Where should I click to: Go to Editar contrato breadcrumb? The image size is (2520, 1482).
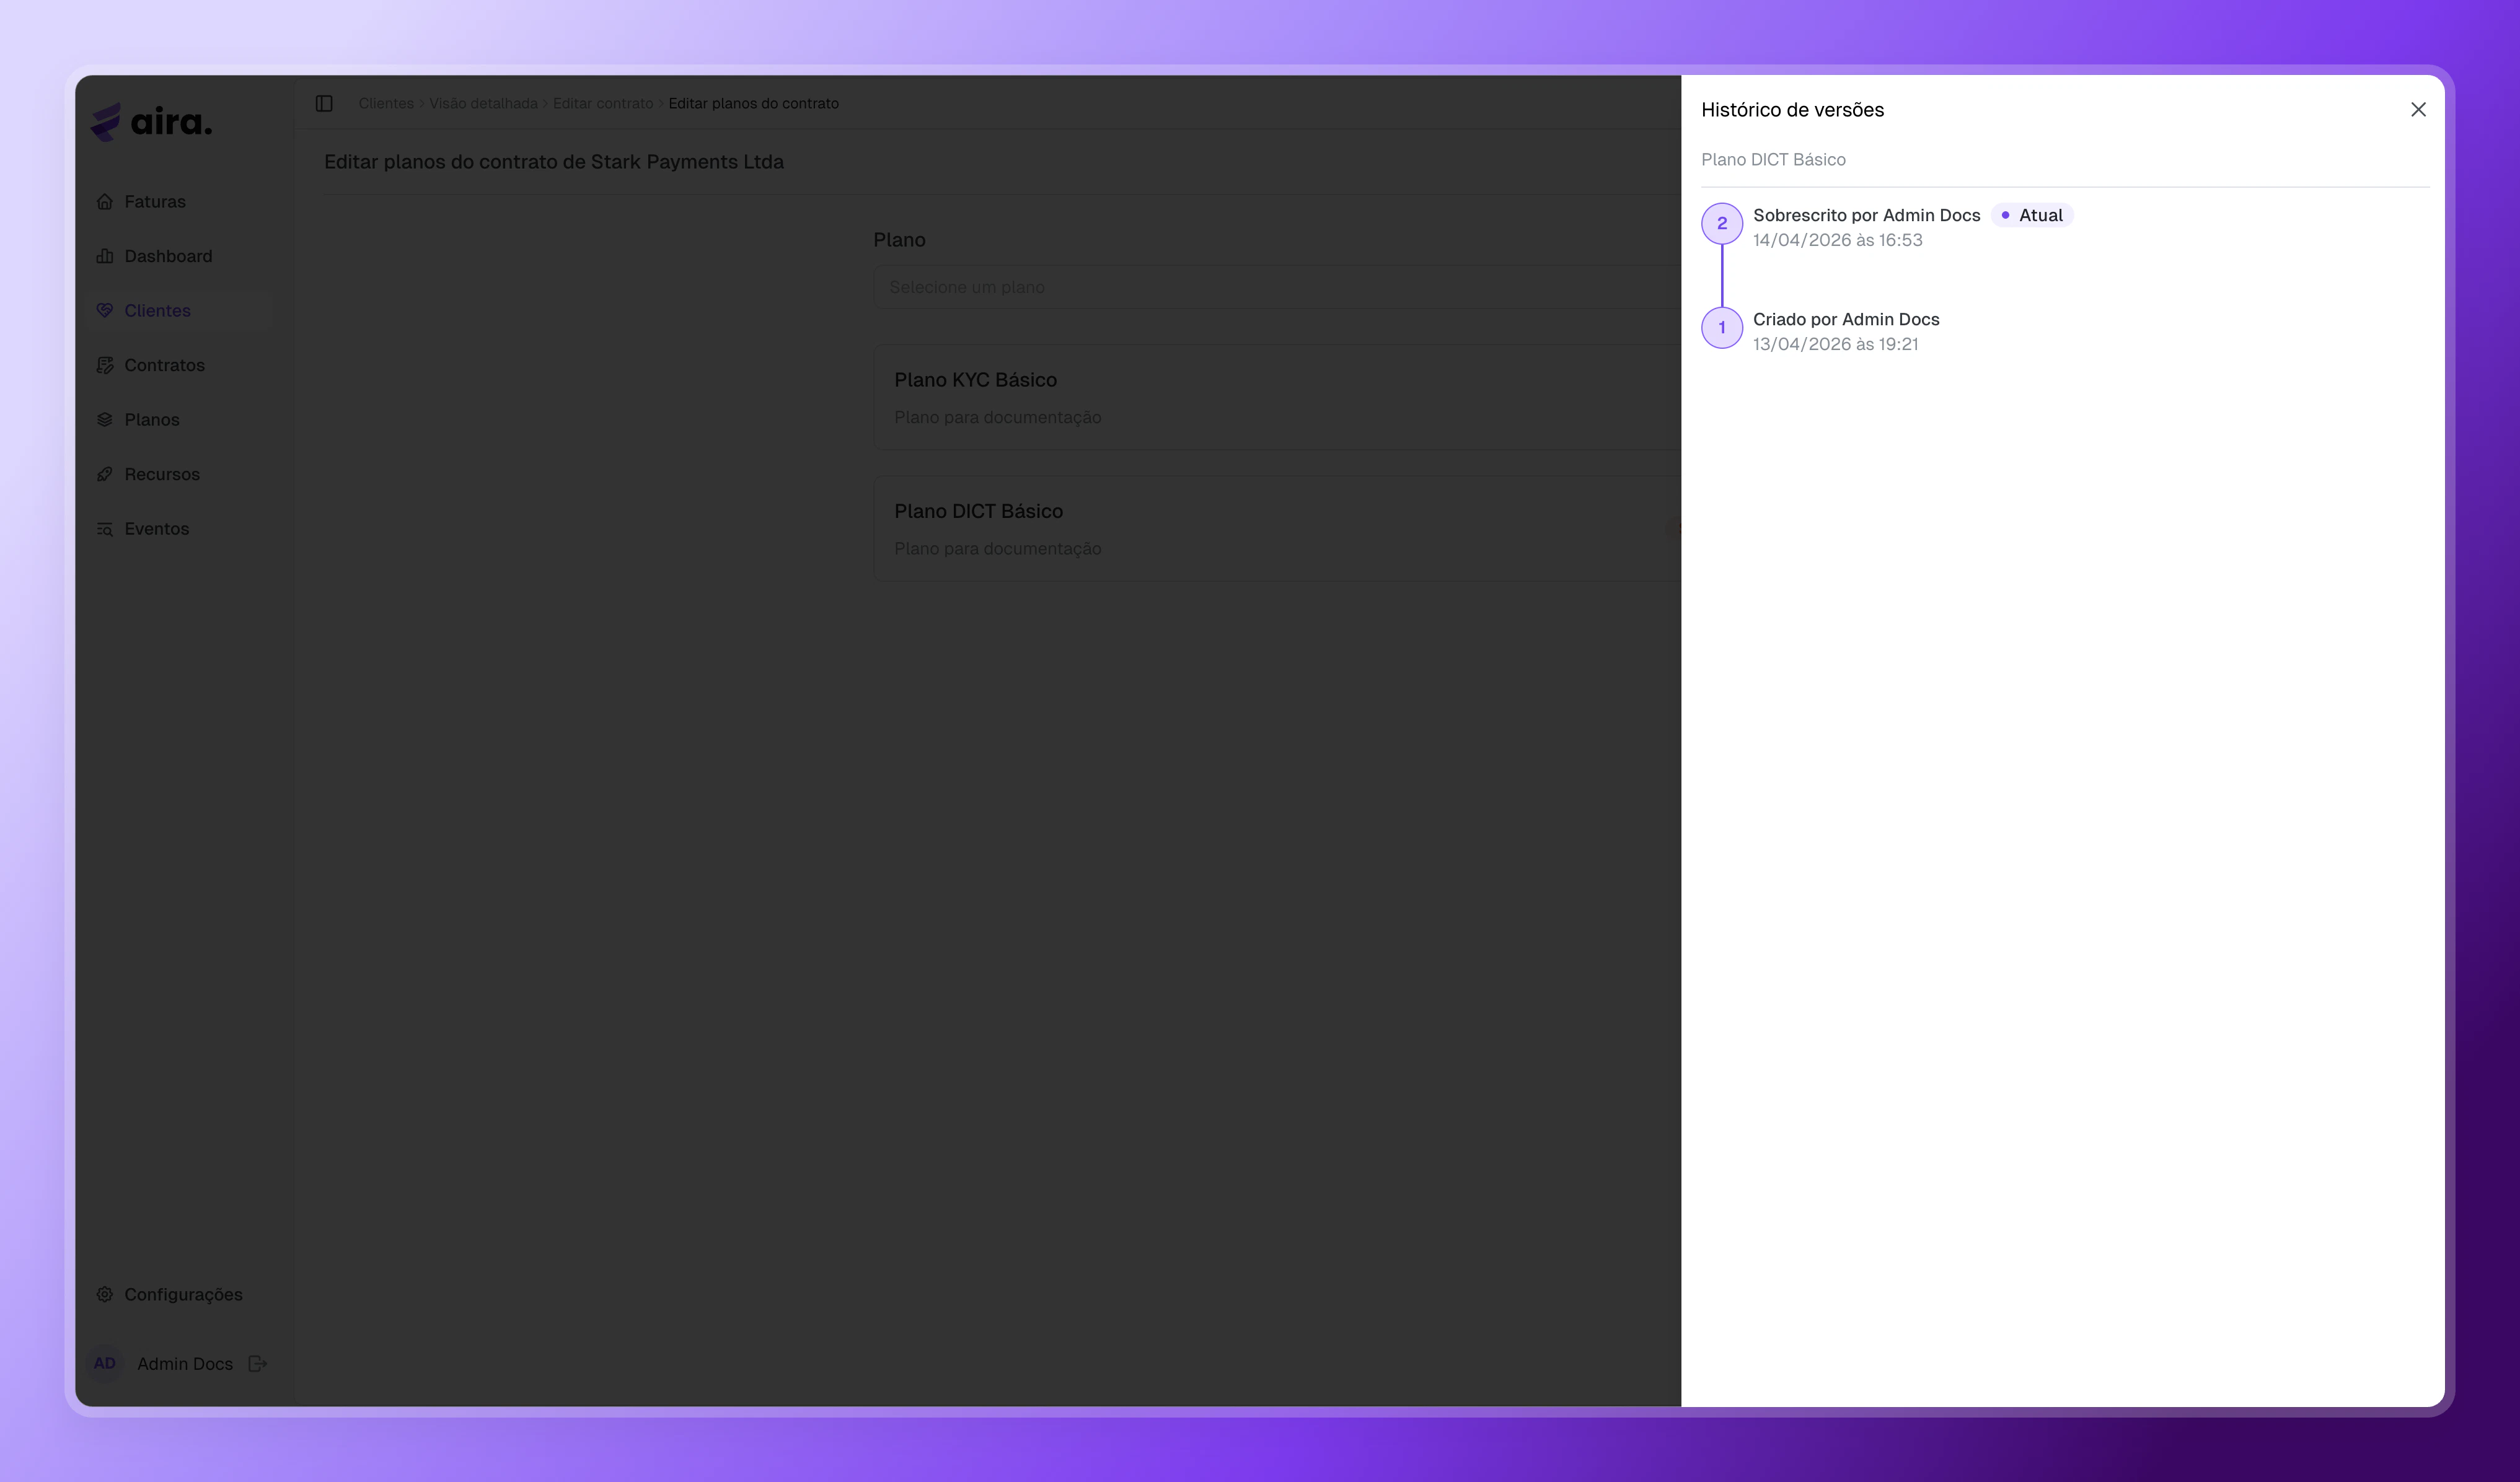(x=602, y=103)
